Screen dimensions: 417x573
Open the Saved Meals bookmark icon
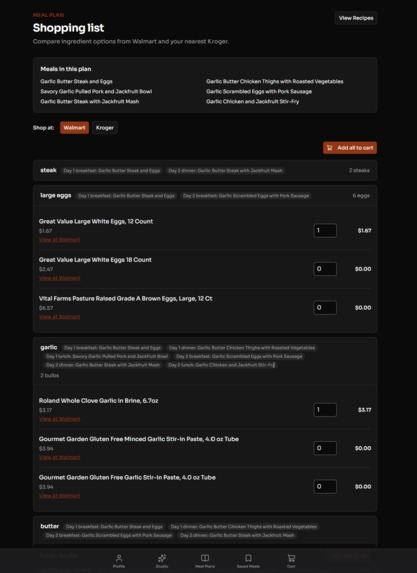(248, 561)
